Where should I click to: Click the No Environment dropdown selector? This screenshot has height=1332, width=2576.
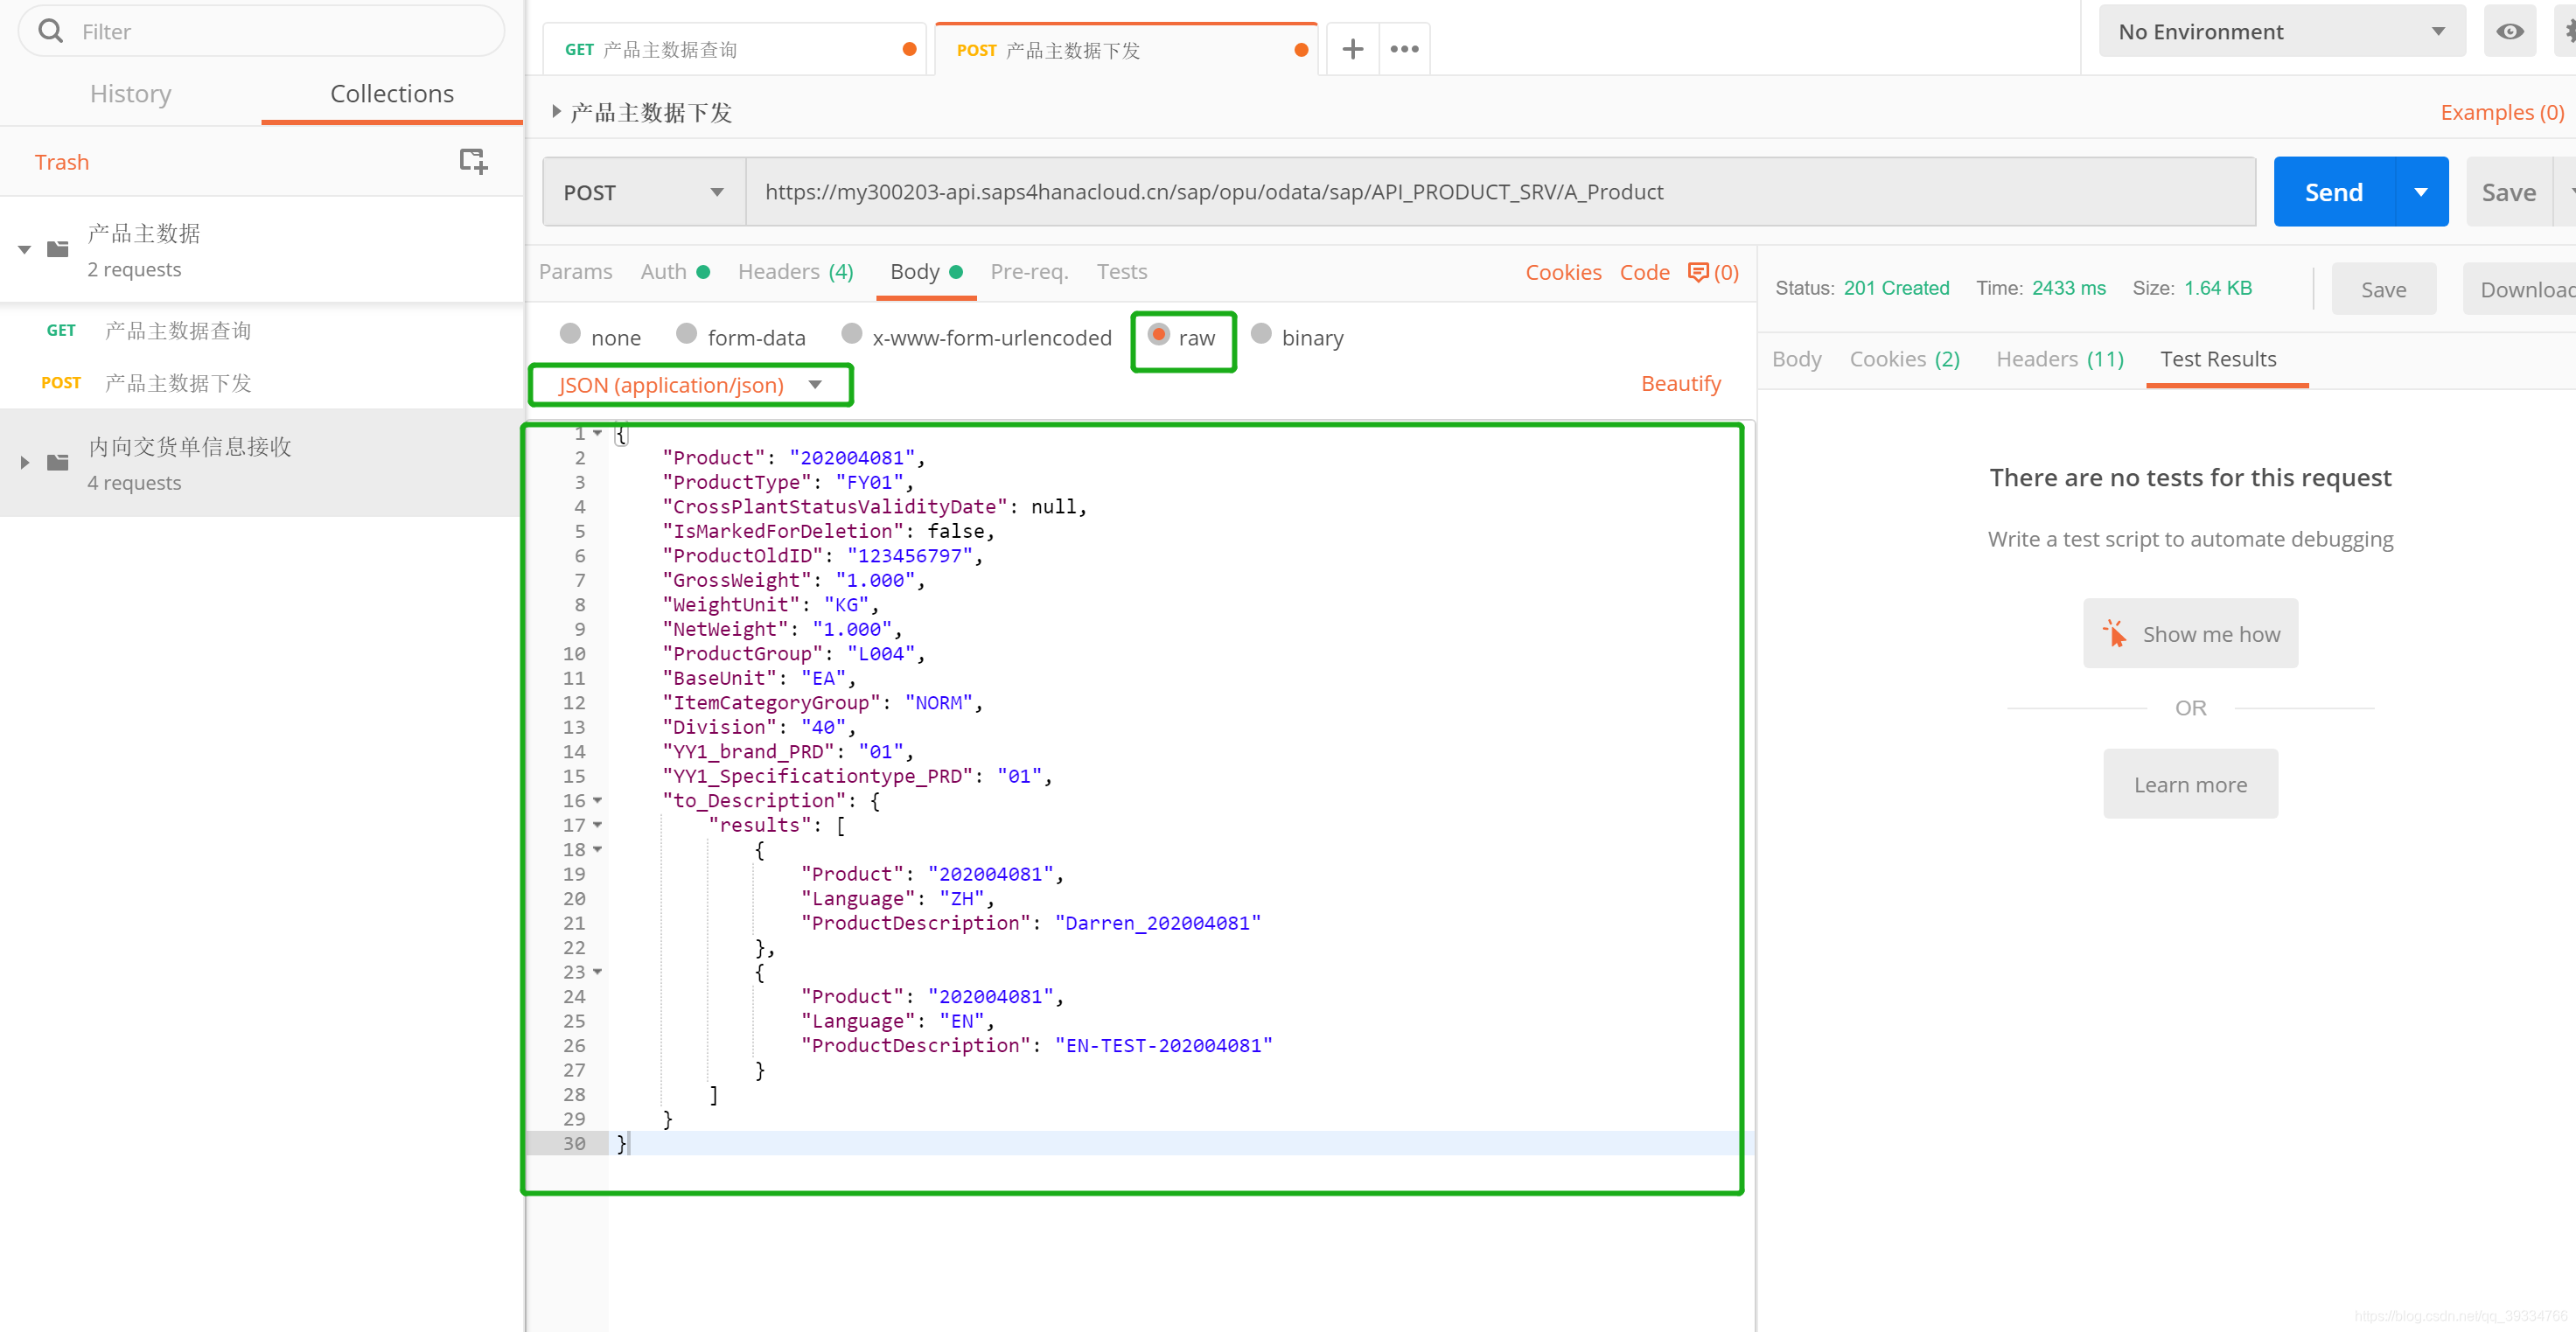2277,31
